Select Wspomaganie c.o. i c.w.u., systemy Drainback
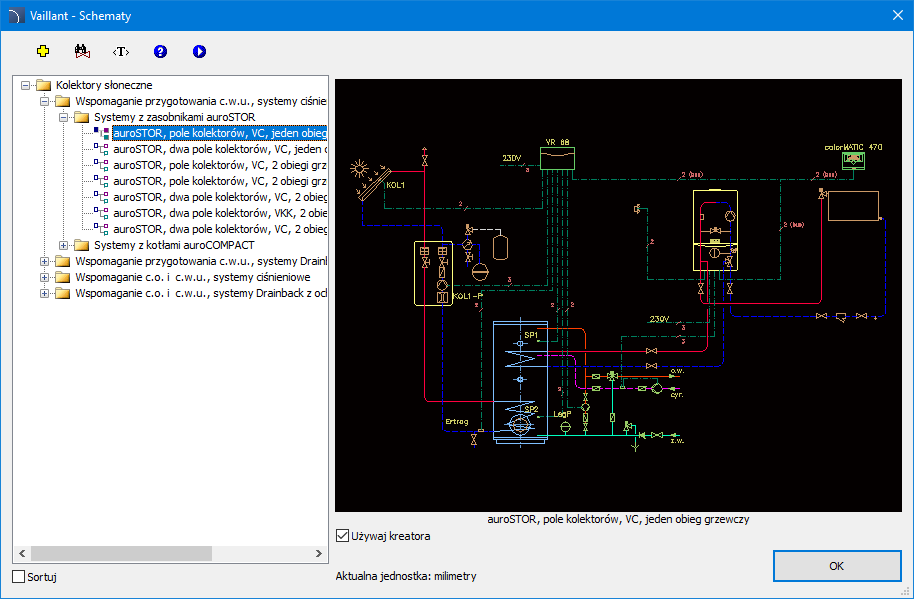 pyautogui.click(x=192, y=293)
